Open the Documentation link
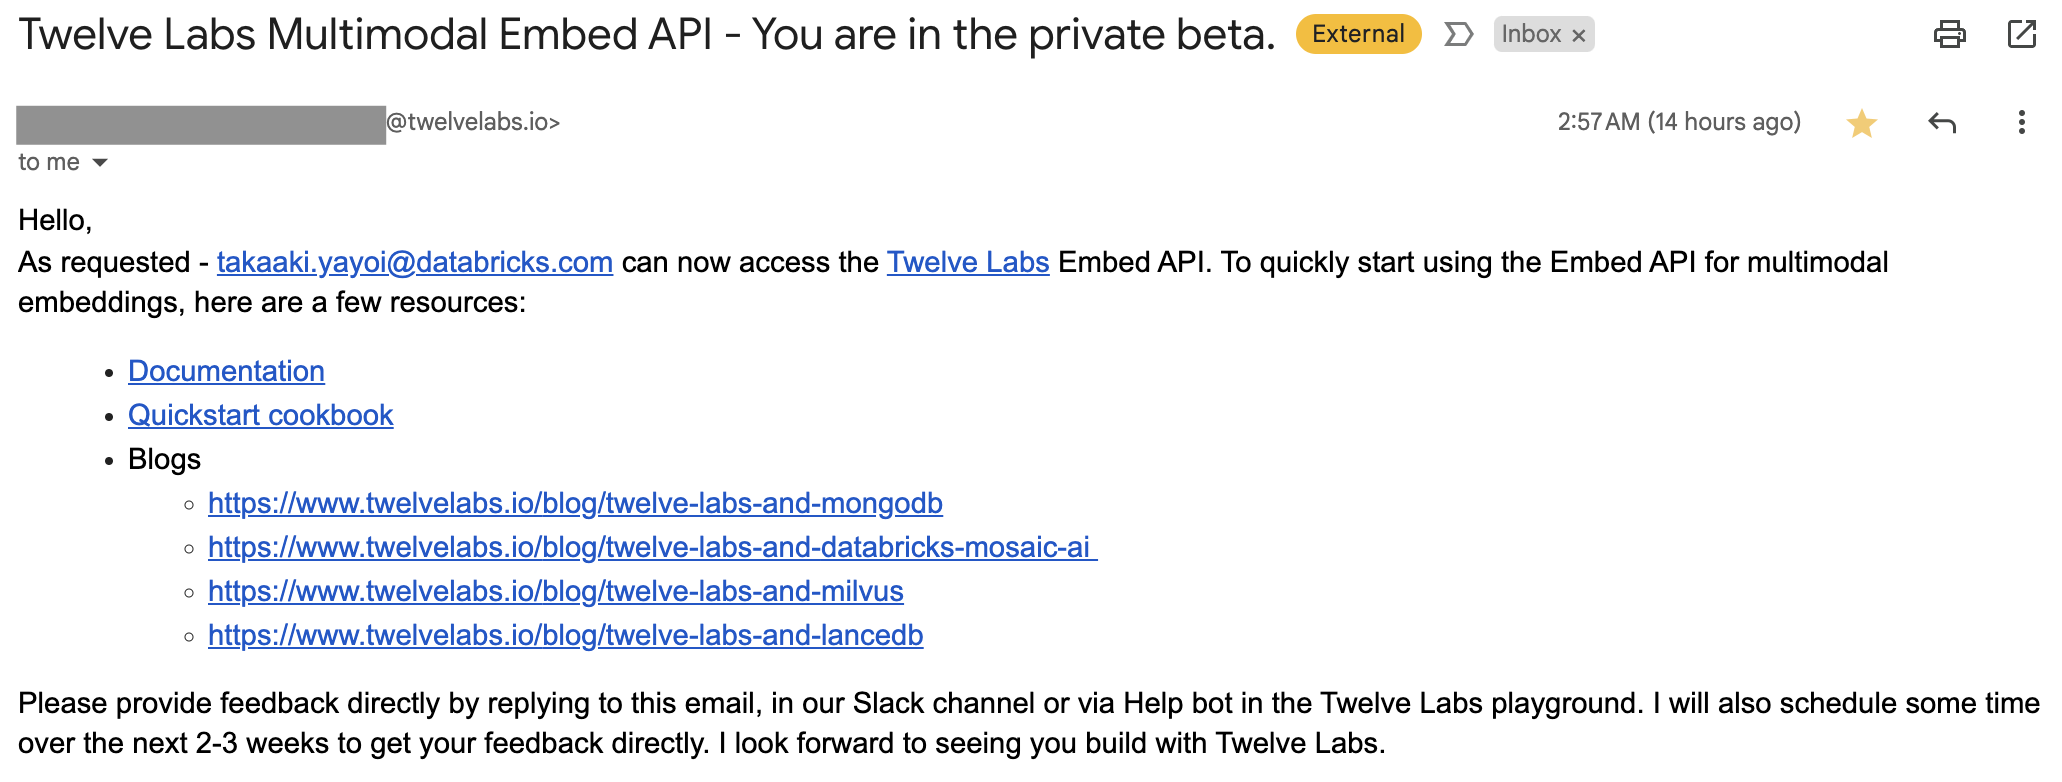 point(226,370)
